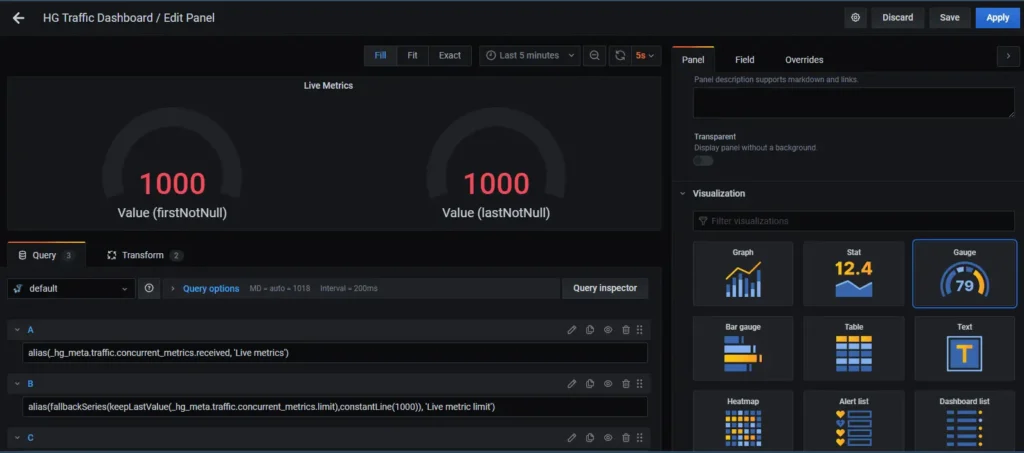The image size is (1024, 453).
Task: Open dashboard settings gear icon
Action: pos(856,18)
